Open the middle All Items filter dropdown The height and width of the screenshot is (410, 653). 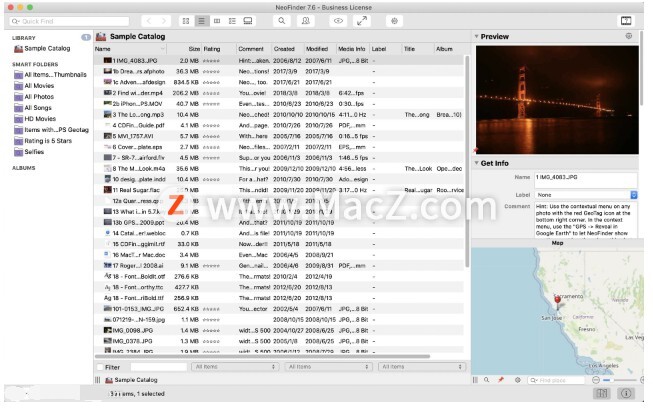pyautogui.click(x=329, y=367)
